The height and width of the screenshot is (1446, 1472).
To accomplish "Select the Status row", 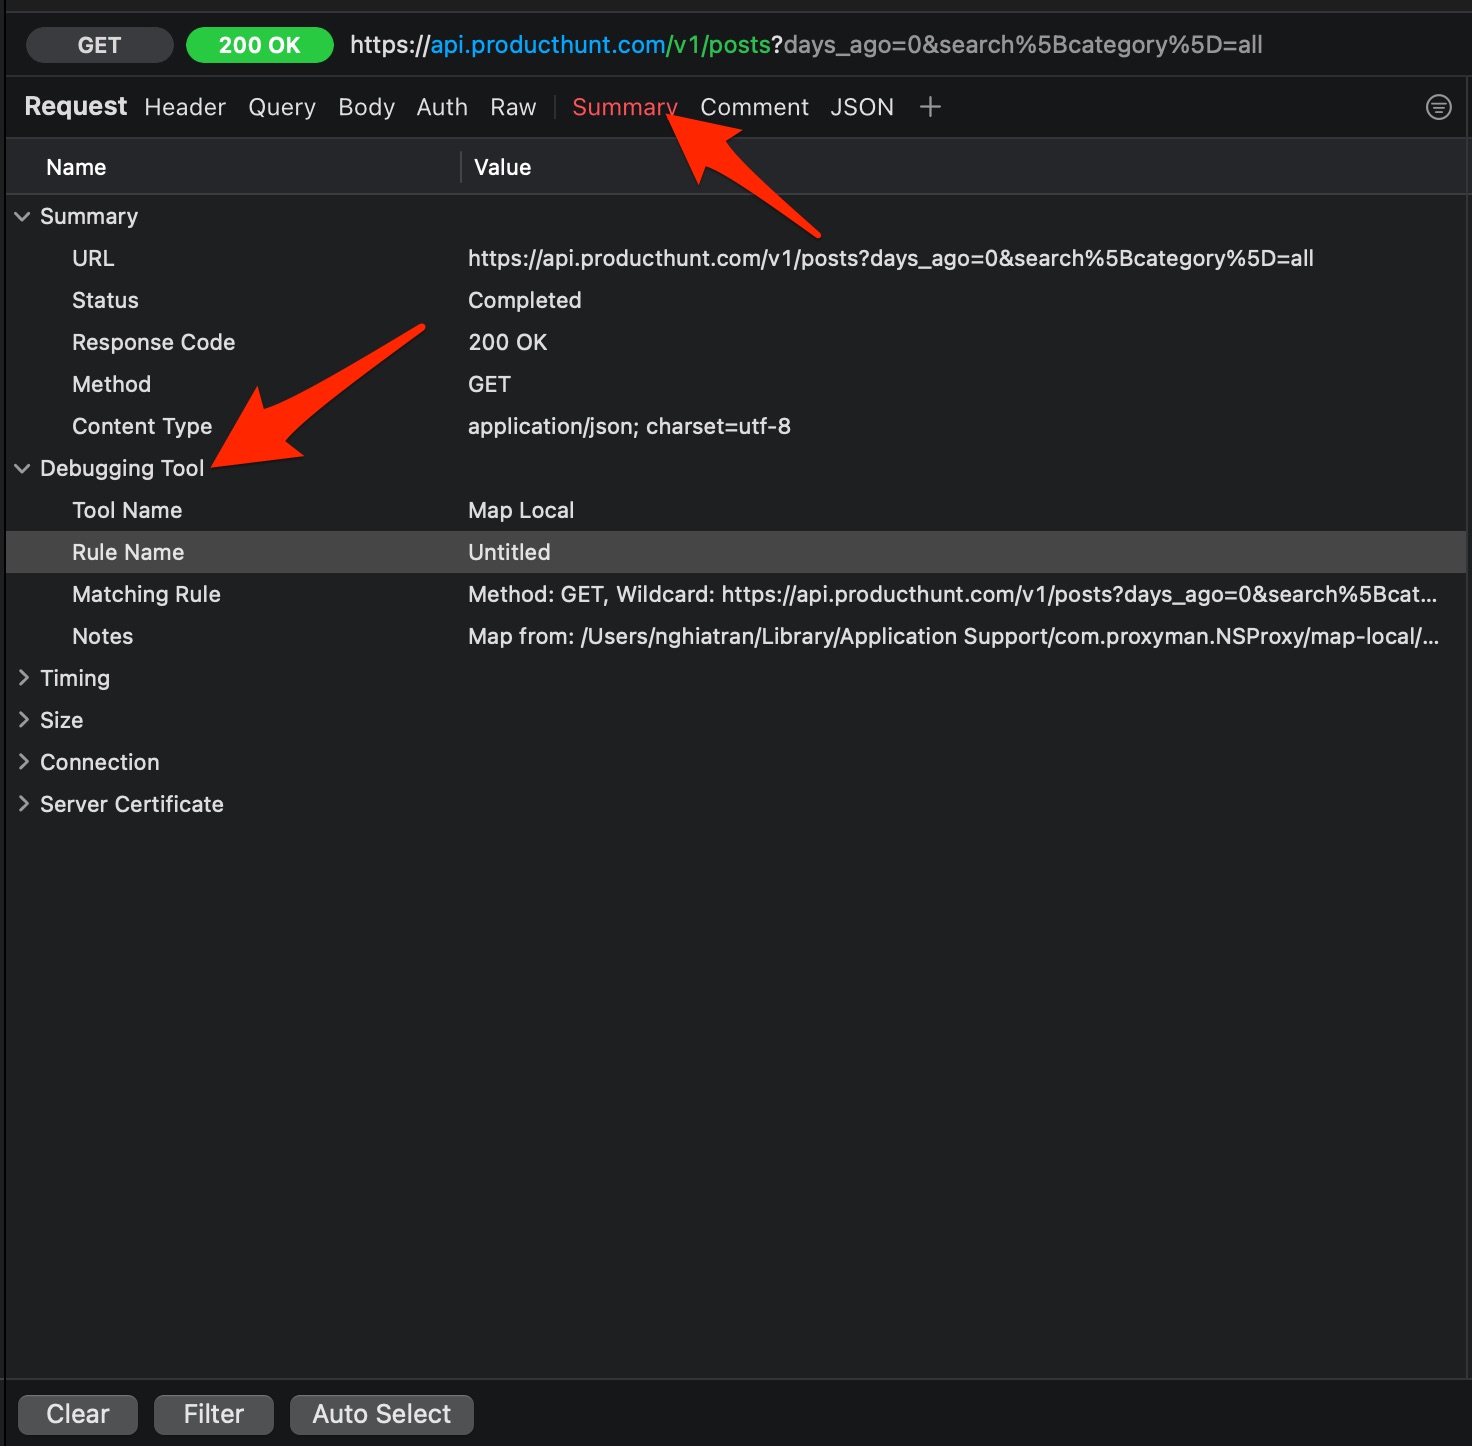I will [736, 300].
